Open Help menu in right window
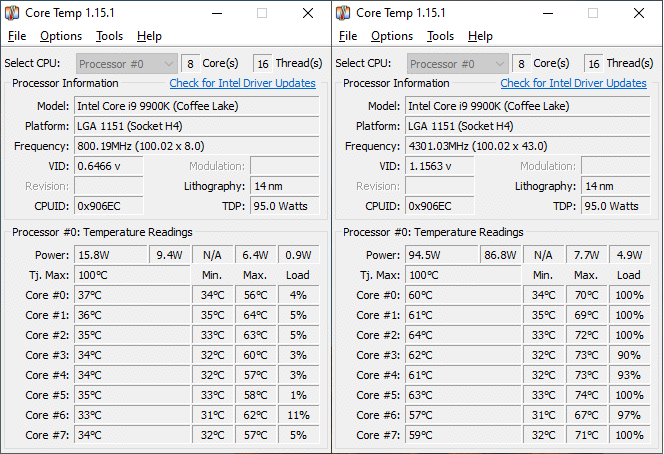The image size is (664, 454). [480, 36]
